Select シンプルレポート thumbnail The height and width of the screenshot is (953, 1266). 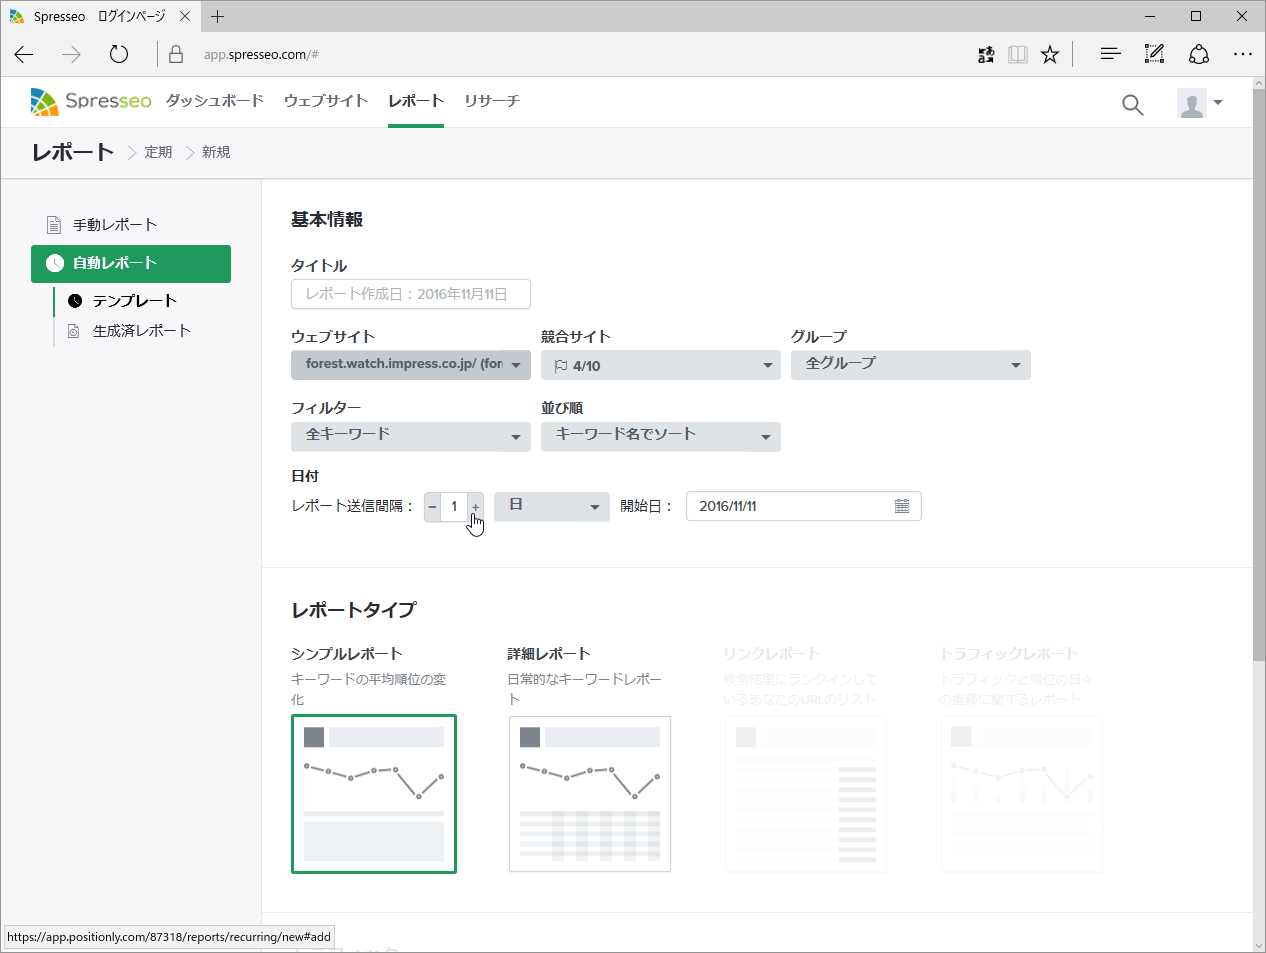point(374,794)
